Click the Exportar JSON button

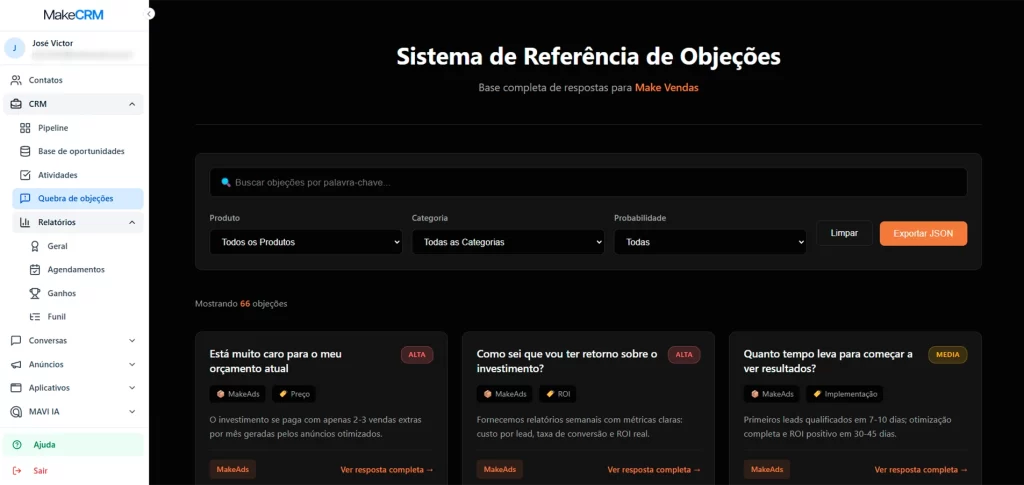coord(922,233)
